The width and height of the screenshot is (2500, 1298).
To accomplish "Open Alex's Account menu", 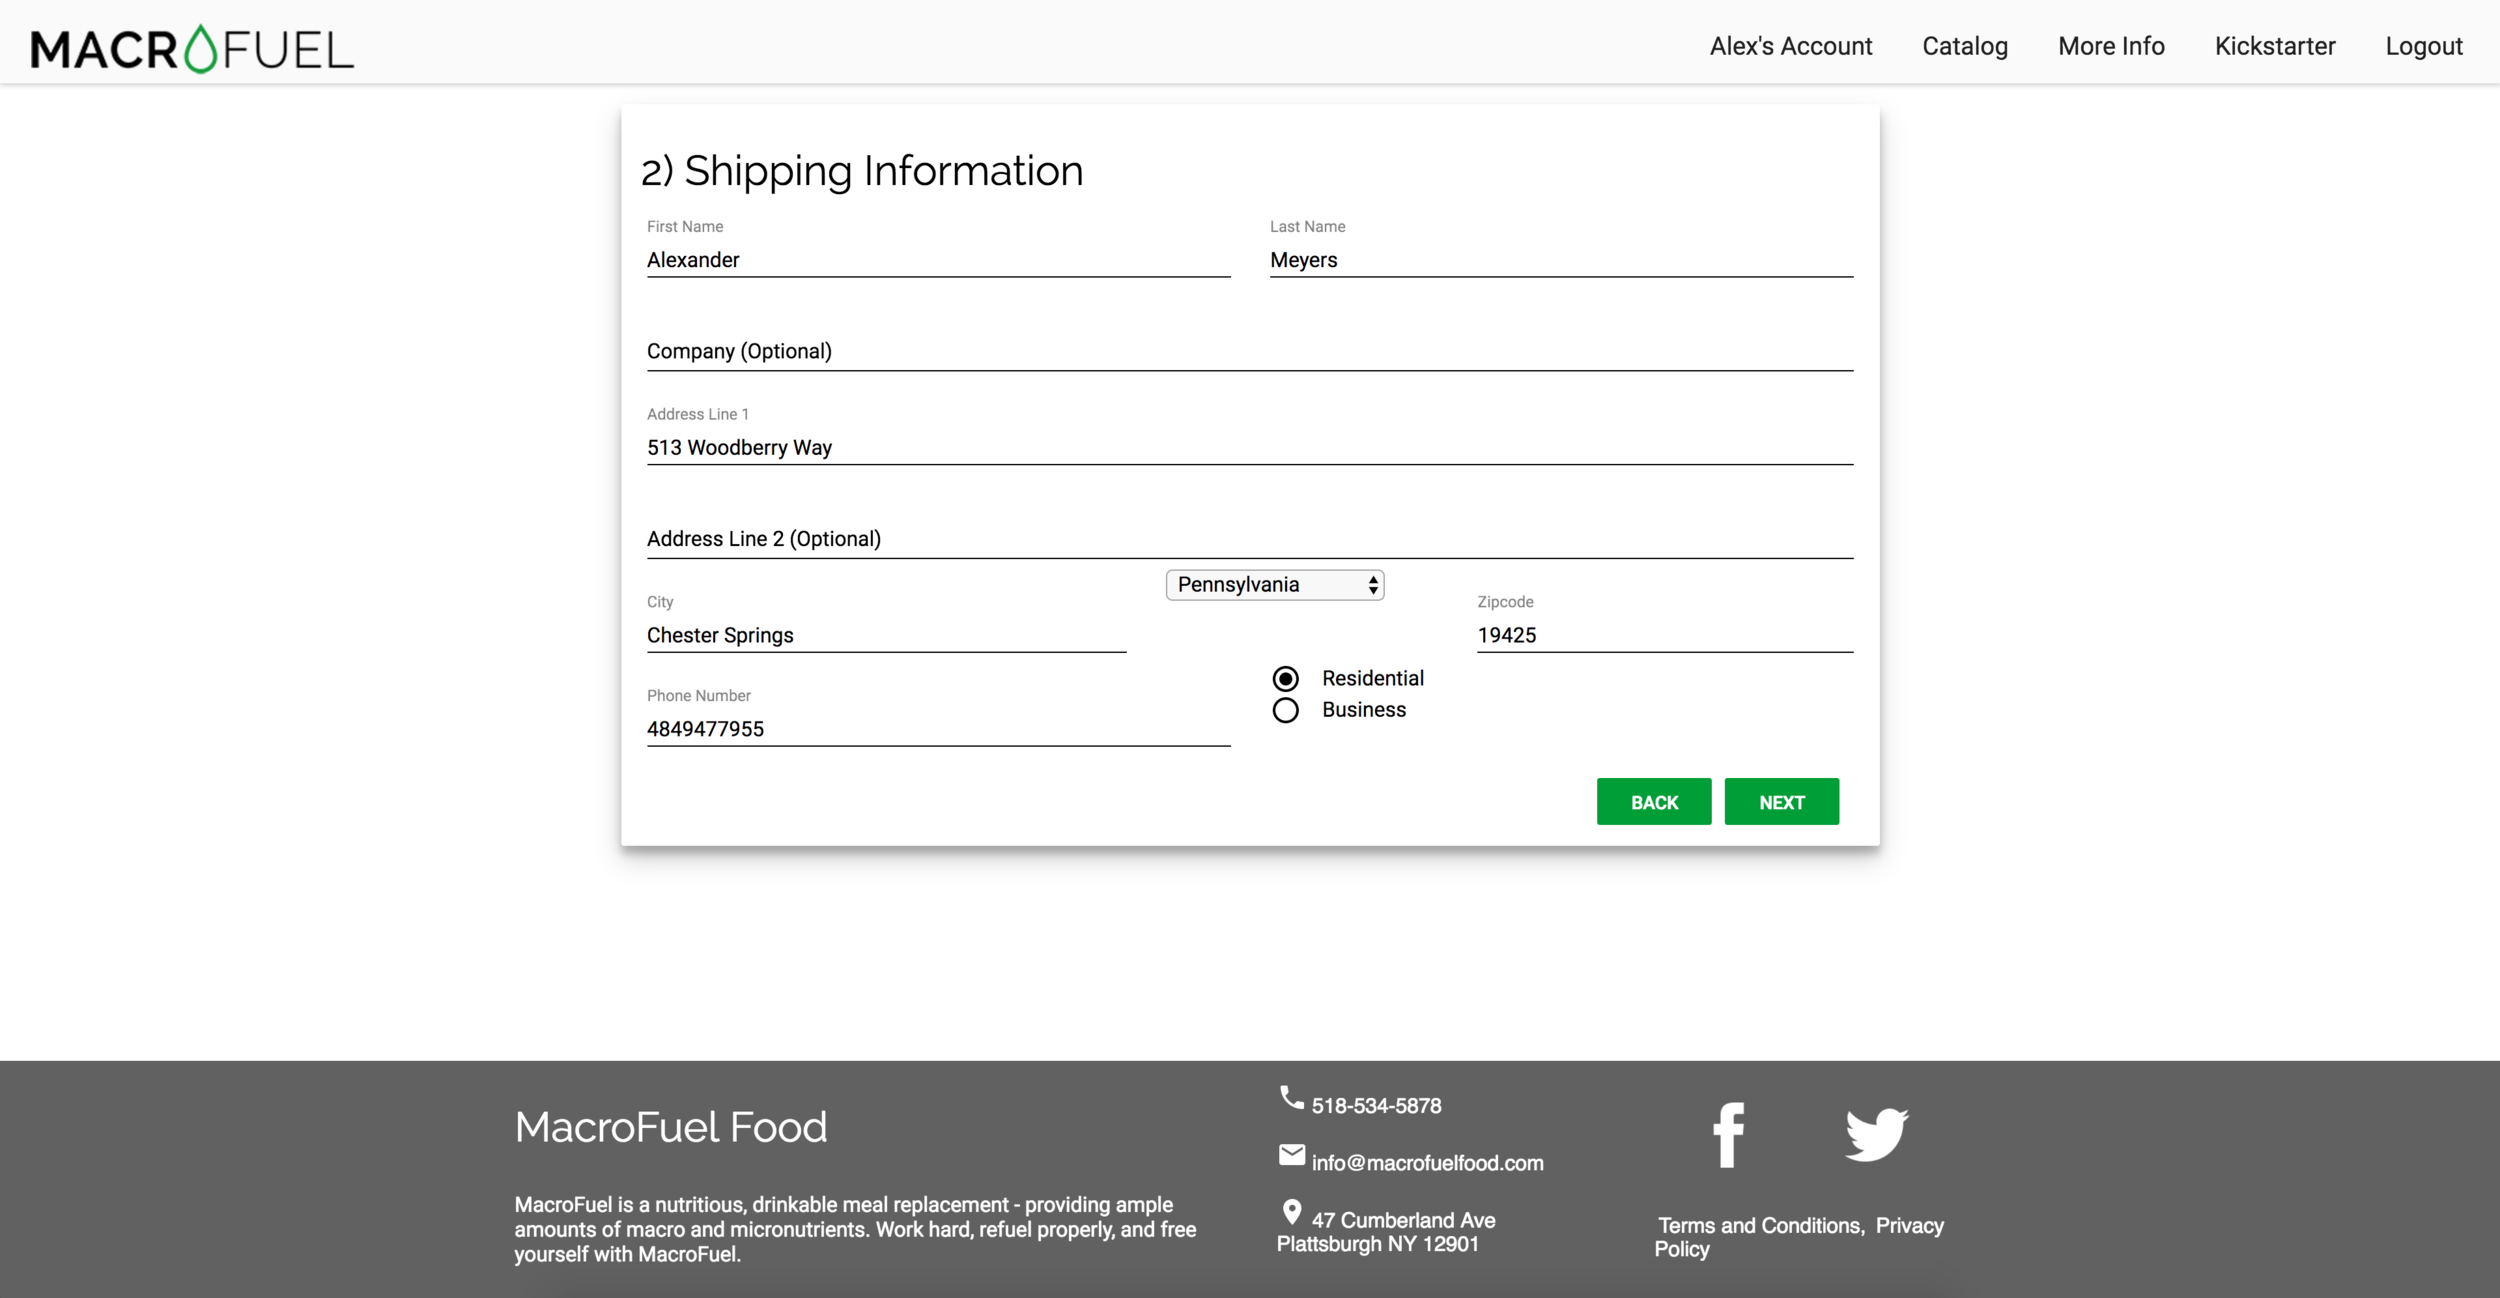I will [x=1790, y=46].
